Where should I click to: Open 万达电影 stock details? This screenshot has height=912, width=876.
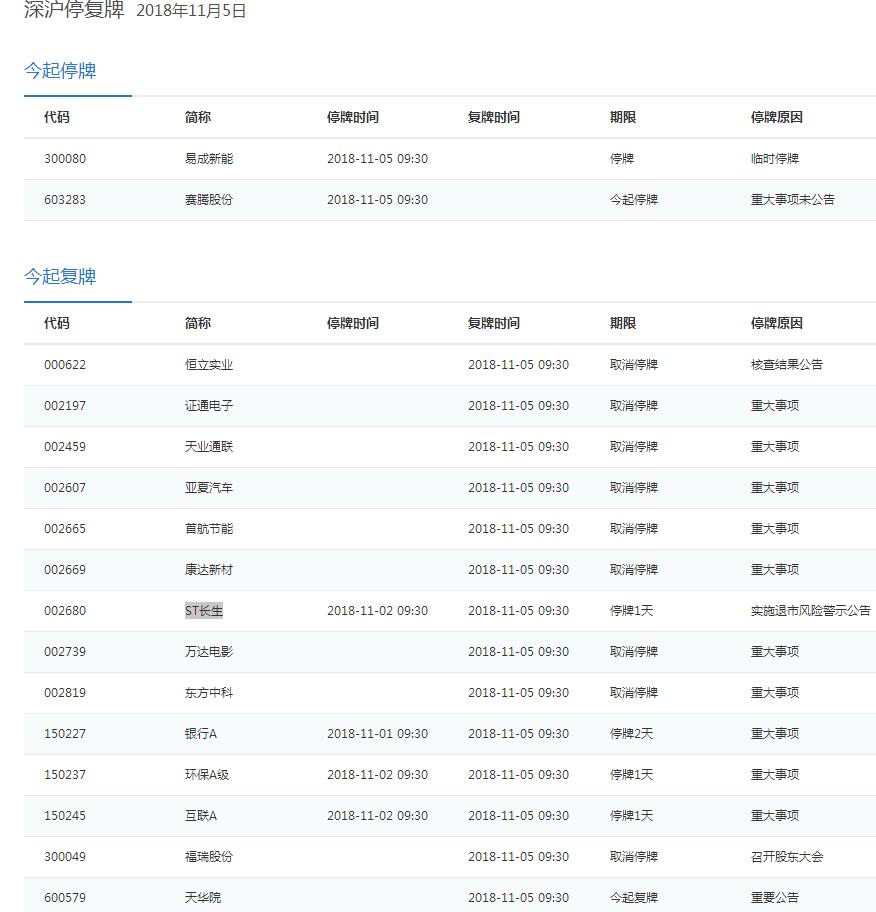click(209, 652)
